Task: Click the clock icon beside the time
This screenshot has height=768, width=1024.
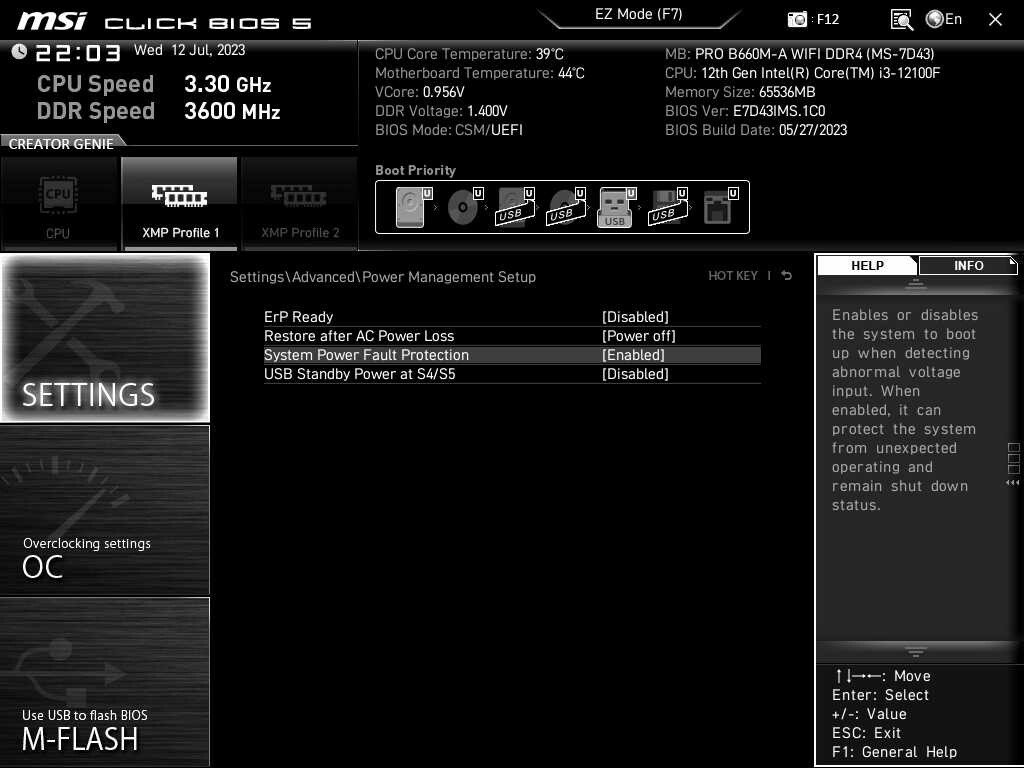Action: 20,52
